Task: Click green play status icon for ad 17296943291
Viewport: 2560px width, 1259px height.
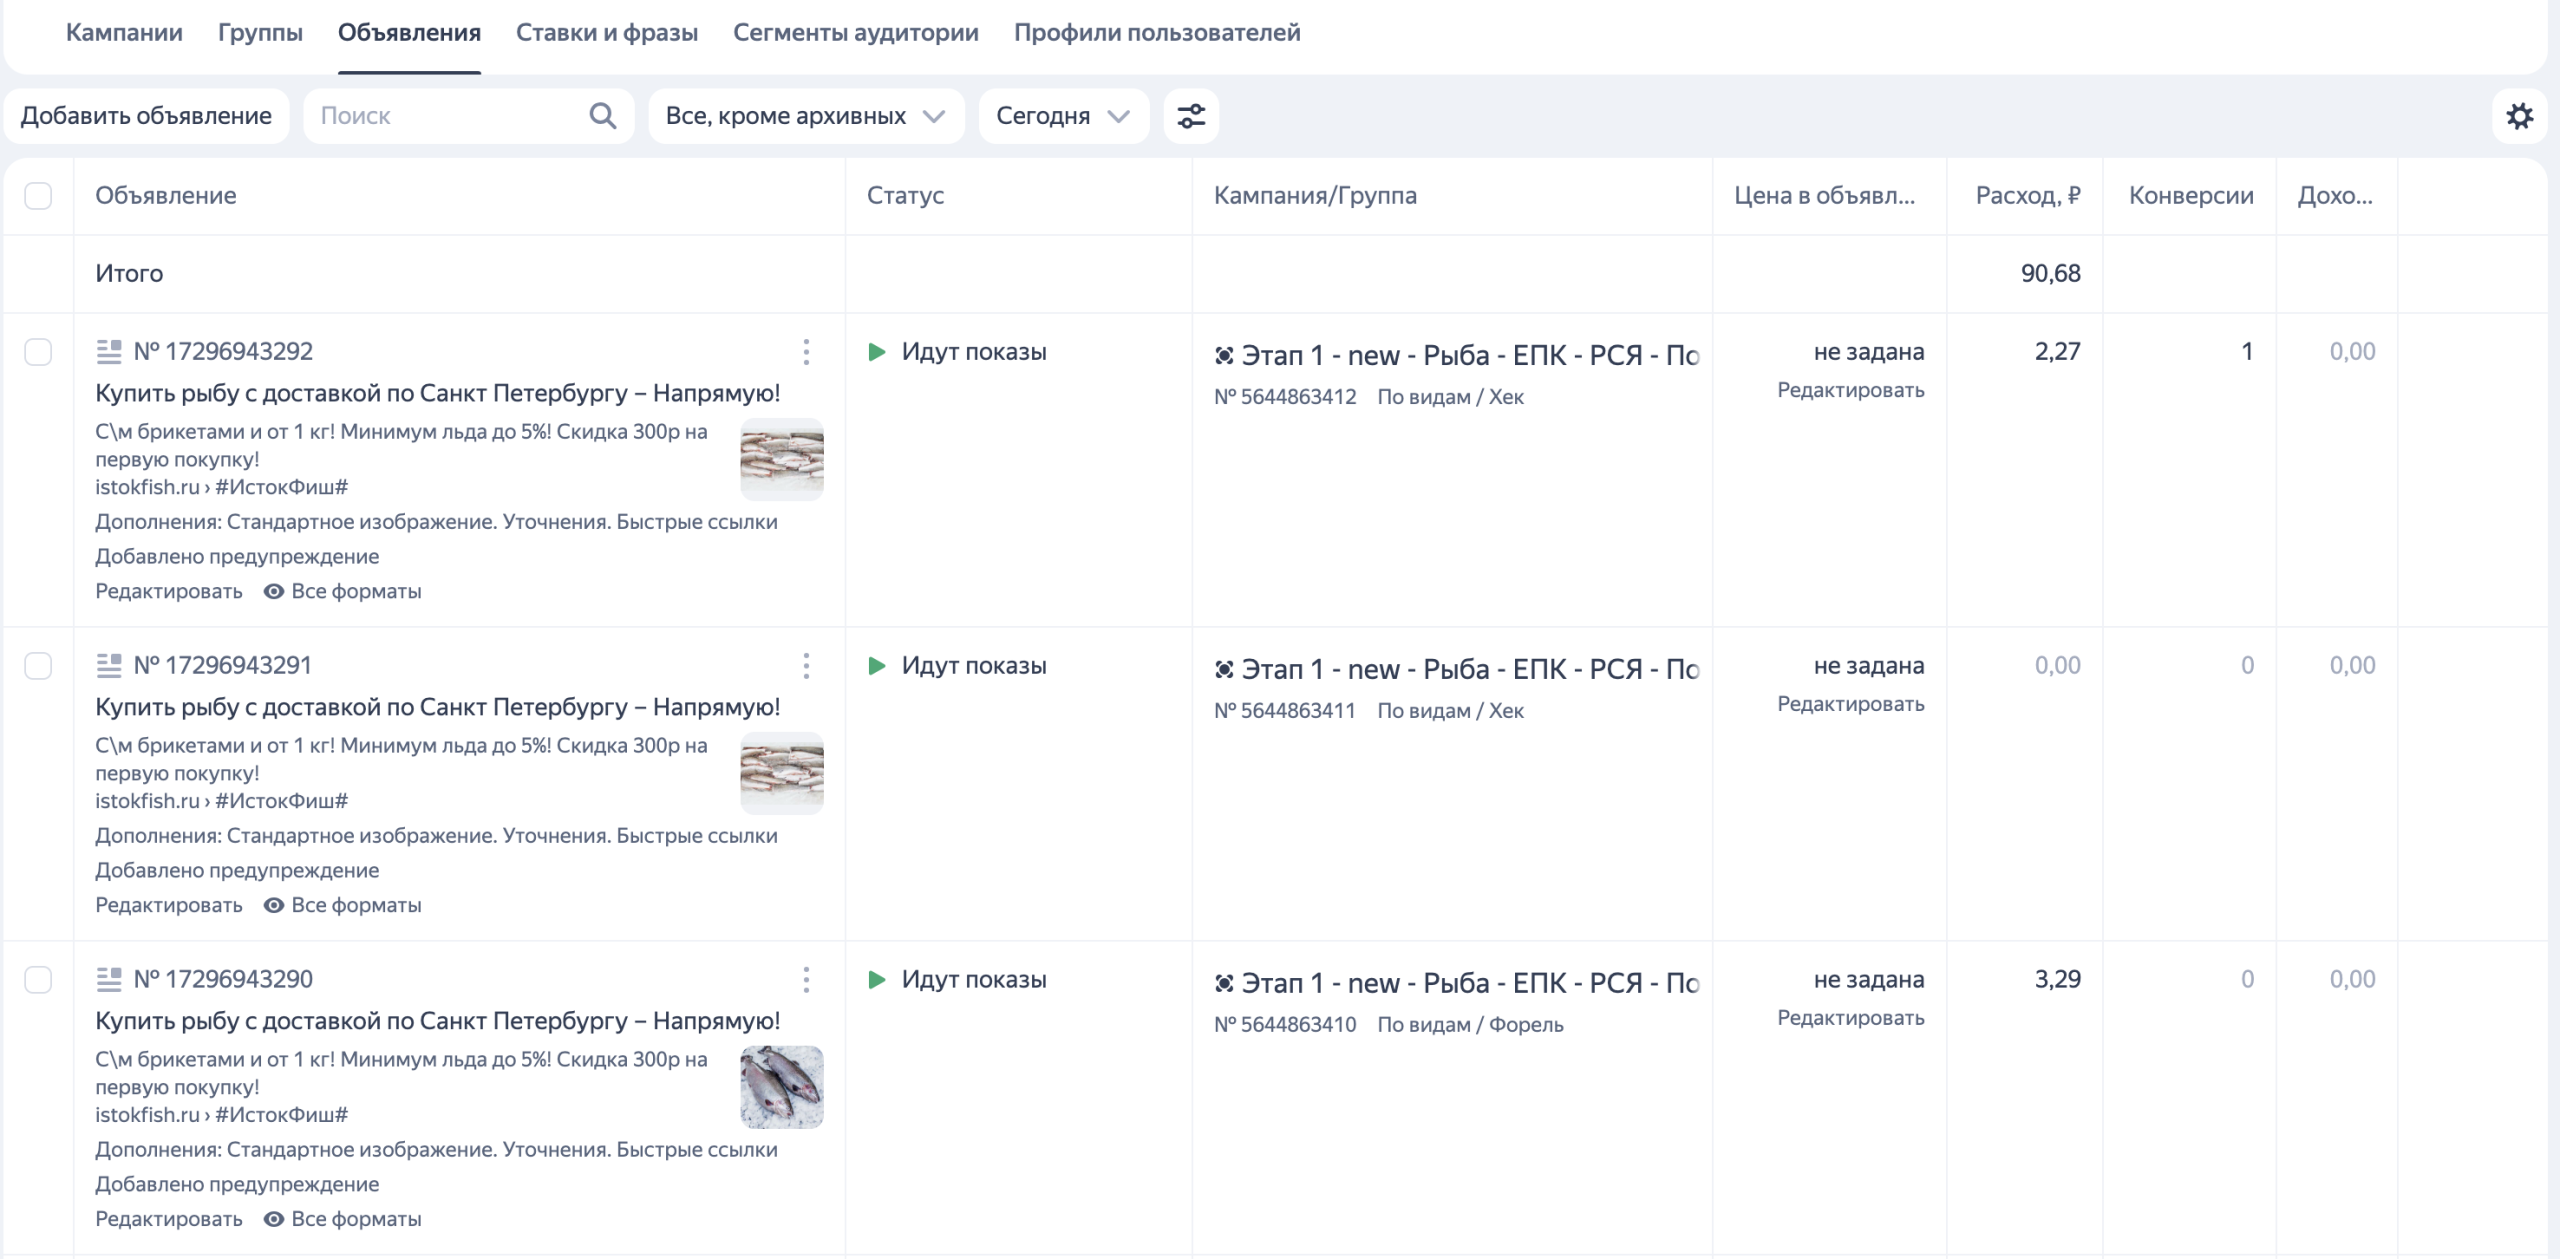Action: tap(877, 666)
